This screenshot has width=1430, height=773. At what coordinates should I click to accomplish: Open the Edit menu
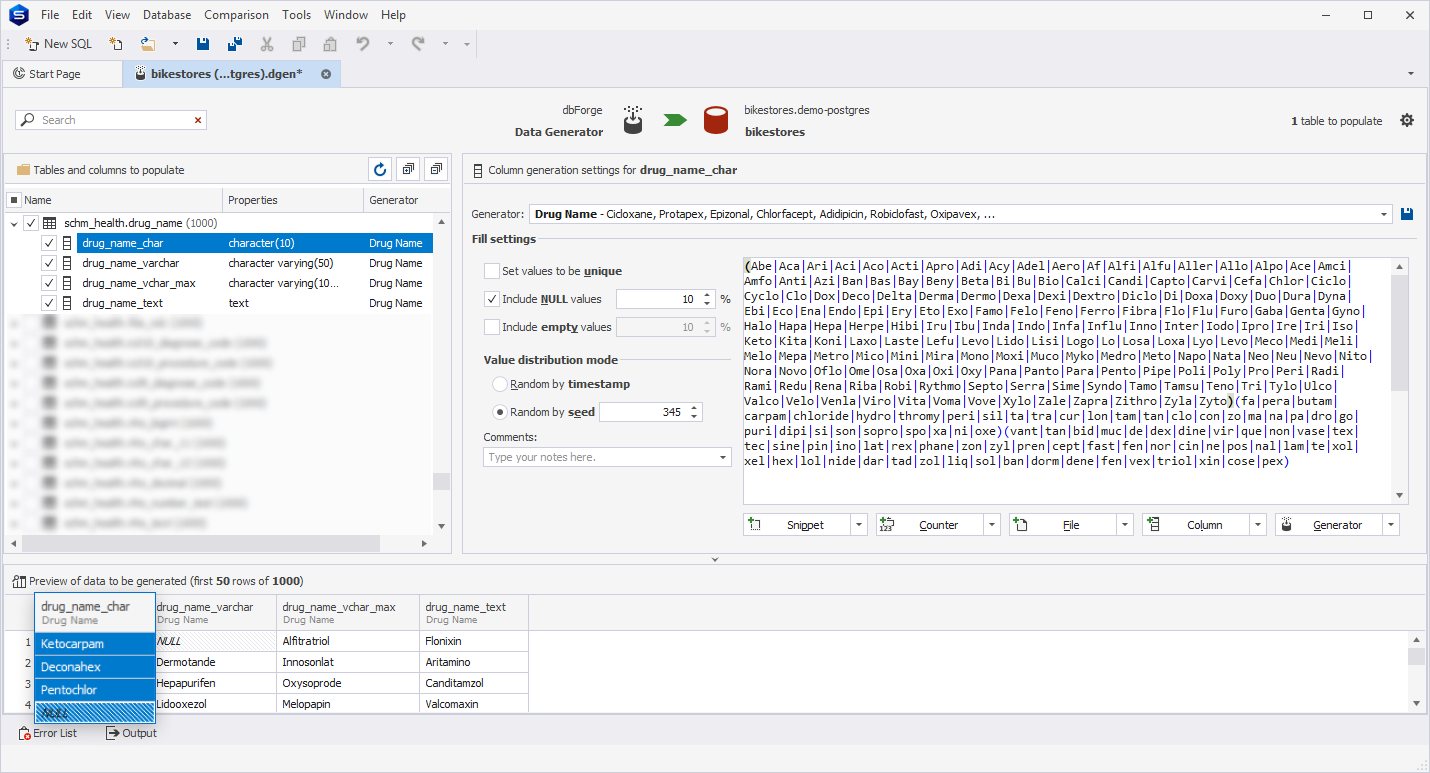tap(82, 15)
